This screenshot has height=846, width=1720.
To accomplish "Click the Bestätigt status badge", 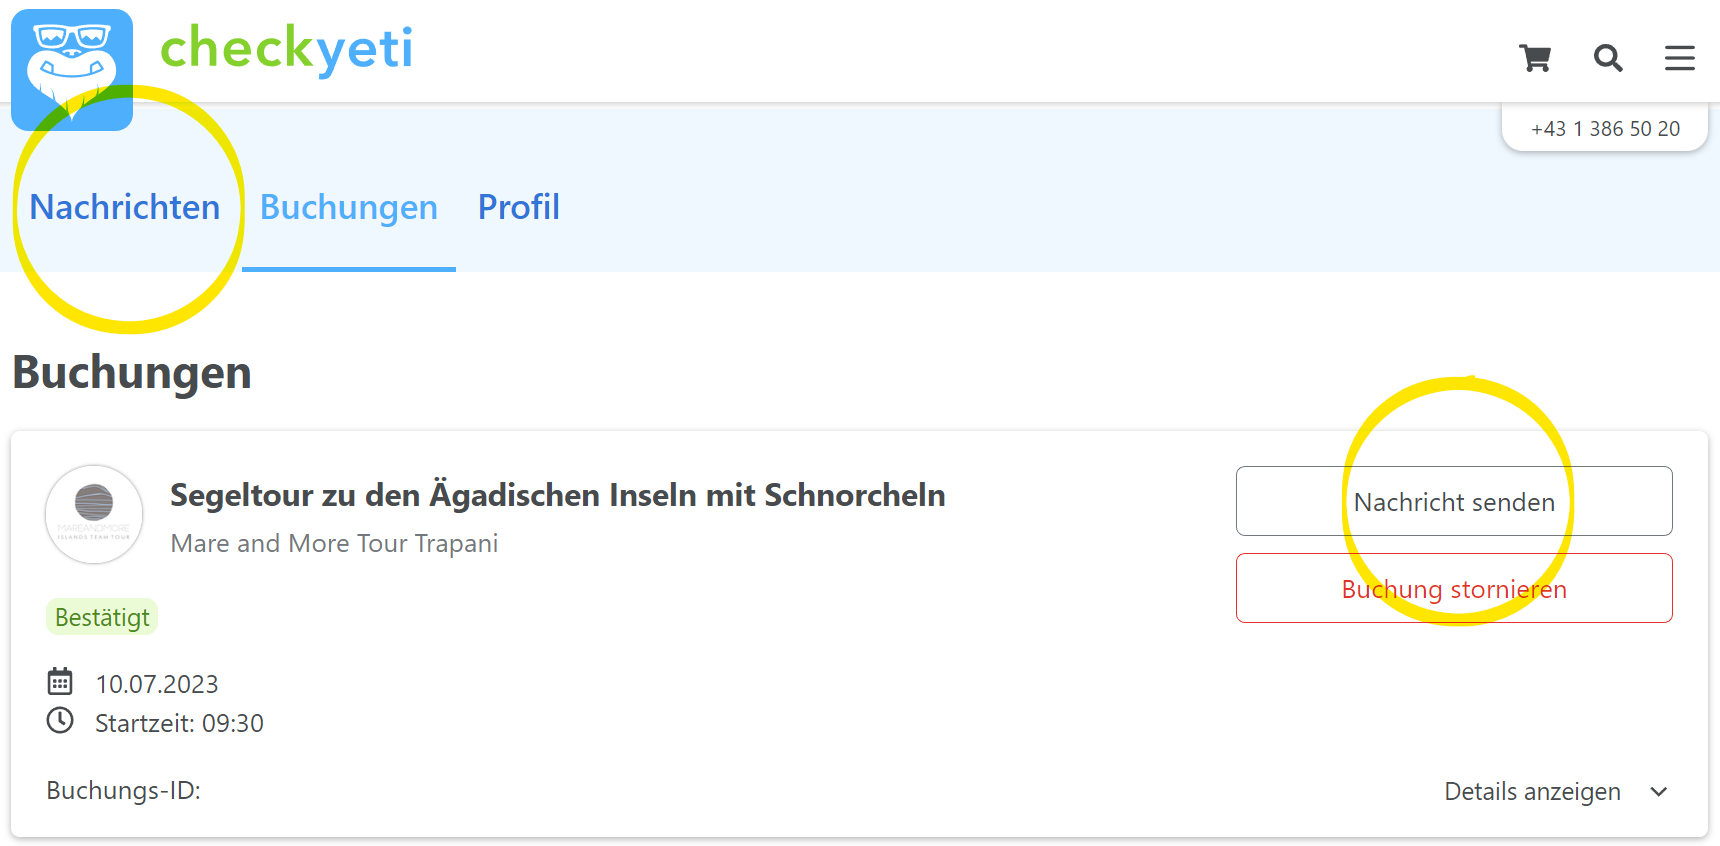I will click(x=102, y=617).
